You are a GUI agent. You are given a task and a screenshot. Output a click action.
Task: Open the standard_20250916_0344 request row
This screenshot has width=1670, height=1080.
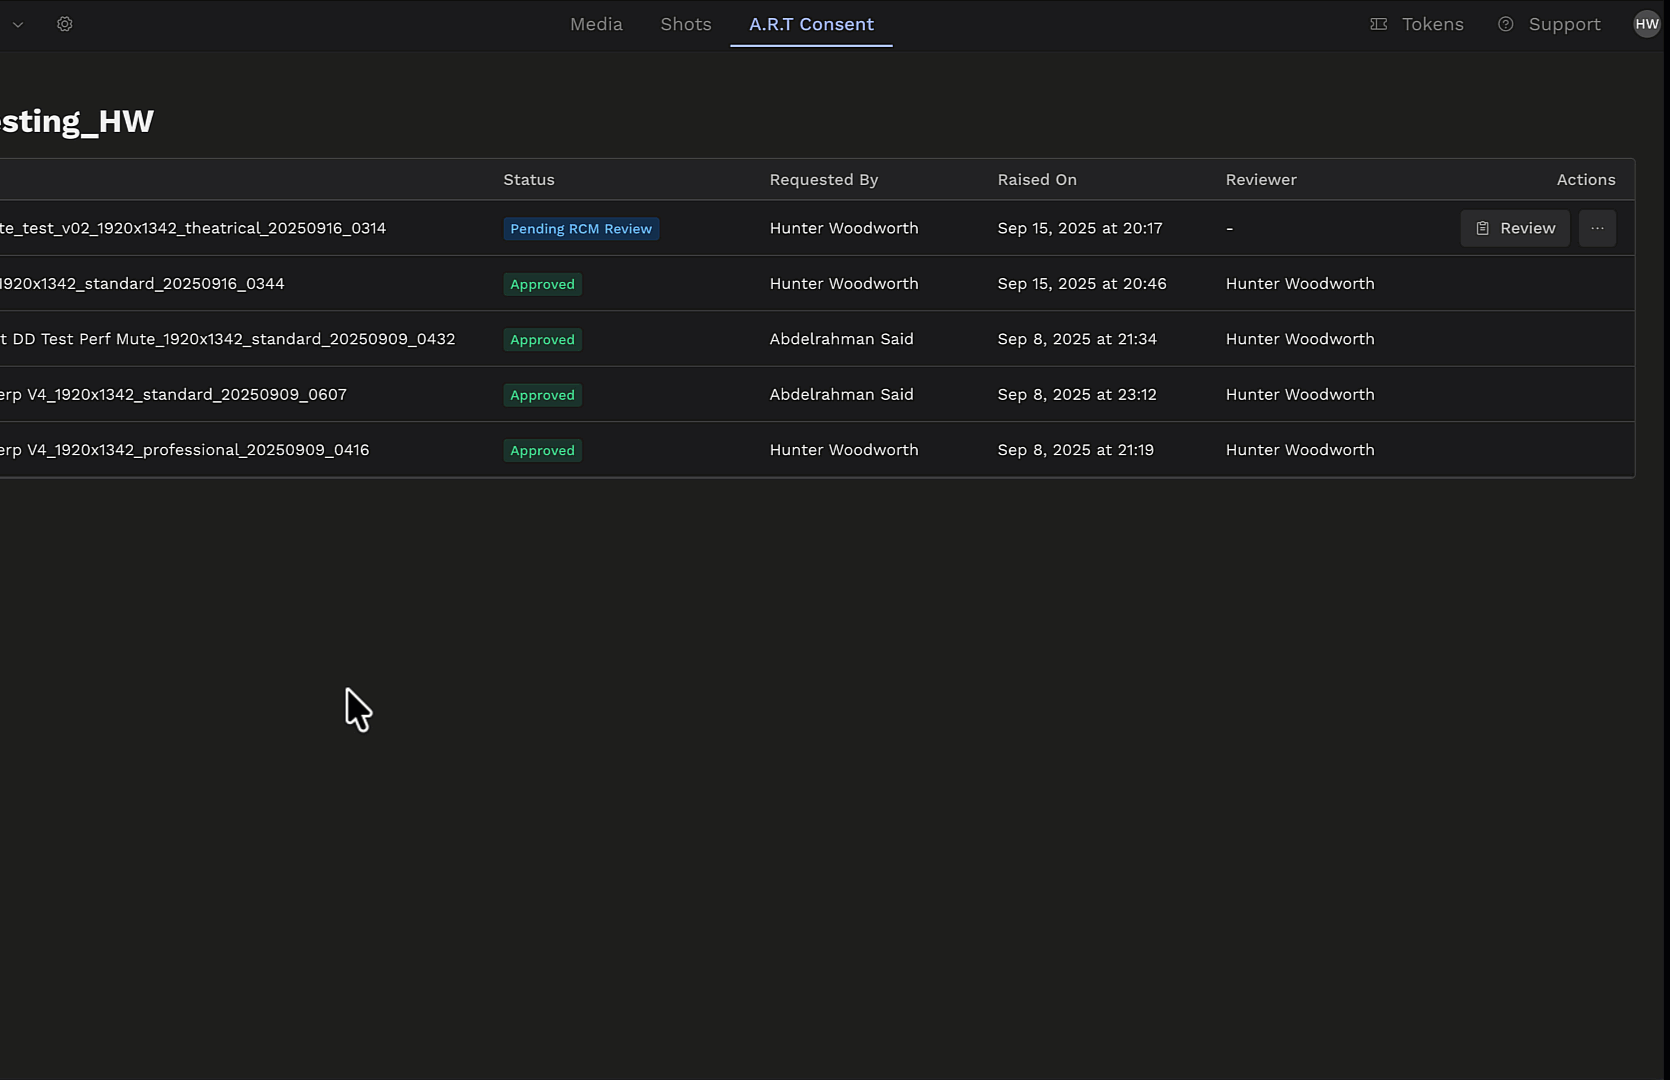(142, 284)
